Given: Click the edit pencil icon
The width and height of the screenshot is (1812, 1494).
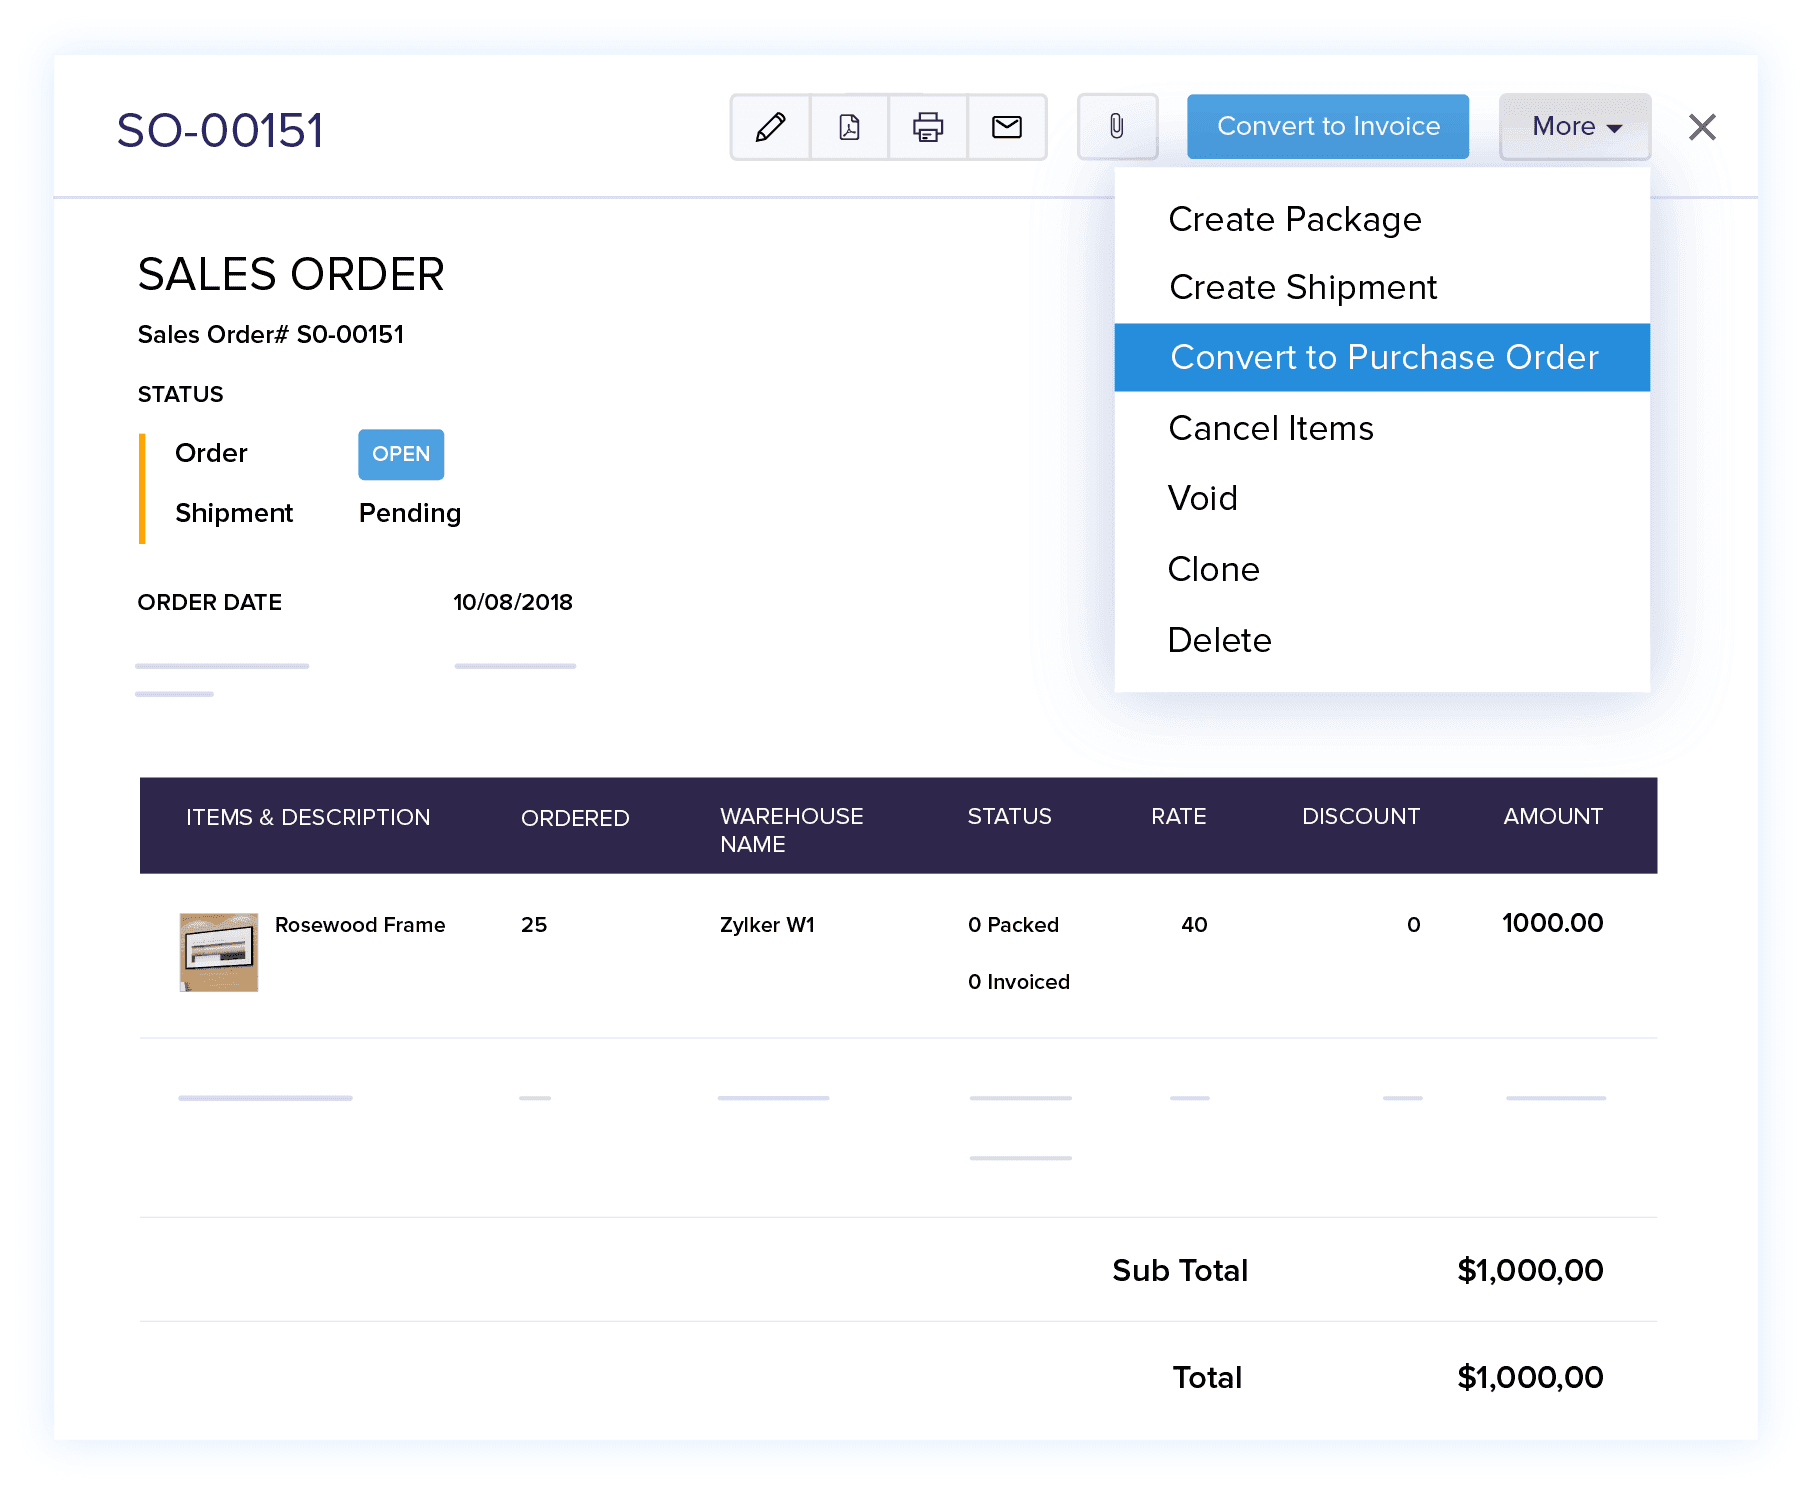Looking at the screenshot, I should click(x=768, y=127).
